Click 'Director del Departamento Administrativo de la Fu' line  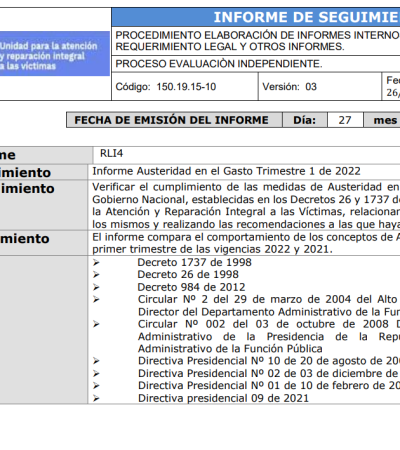tap(269, 312)
